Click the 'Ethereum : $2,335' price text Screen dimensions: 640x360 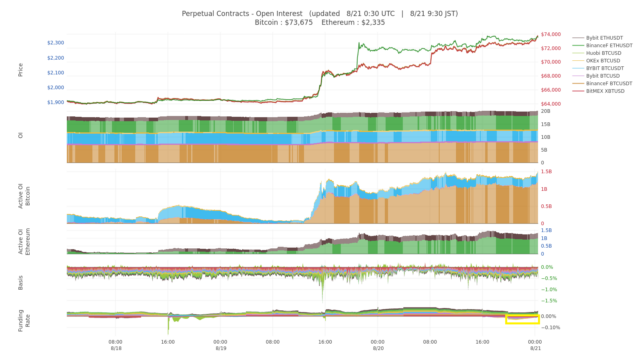[353, 22]
